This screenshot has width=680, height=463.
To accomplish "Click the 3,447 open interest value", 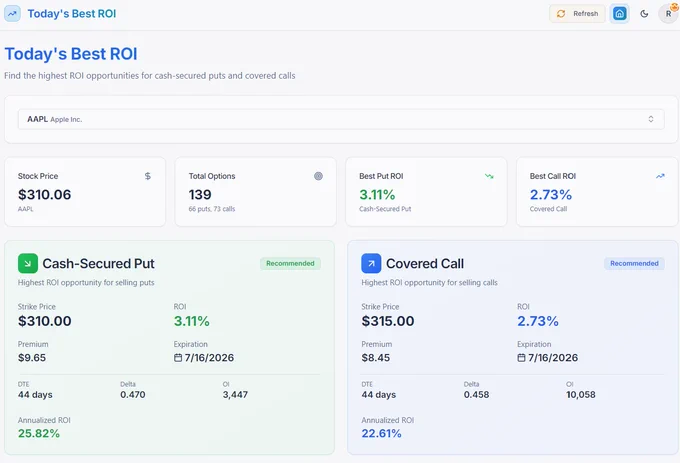I will click(x=235, y=395).
